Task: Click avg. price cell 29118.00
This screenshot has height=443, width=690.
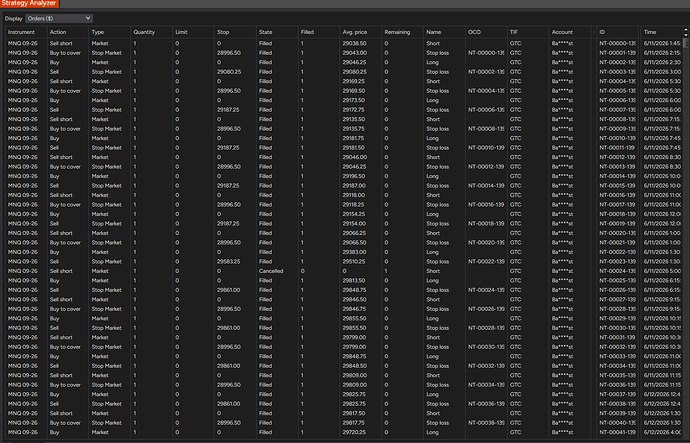Action: point(355,195)
